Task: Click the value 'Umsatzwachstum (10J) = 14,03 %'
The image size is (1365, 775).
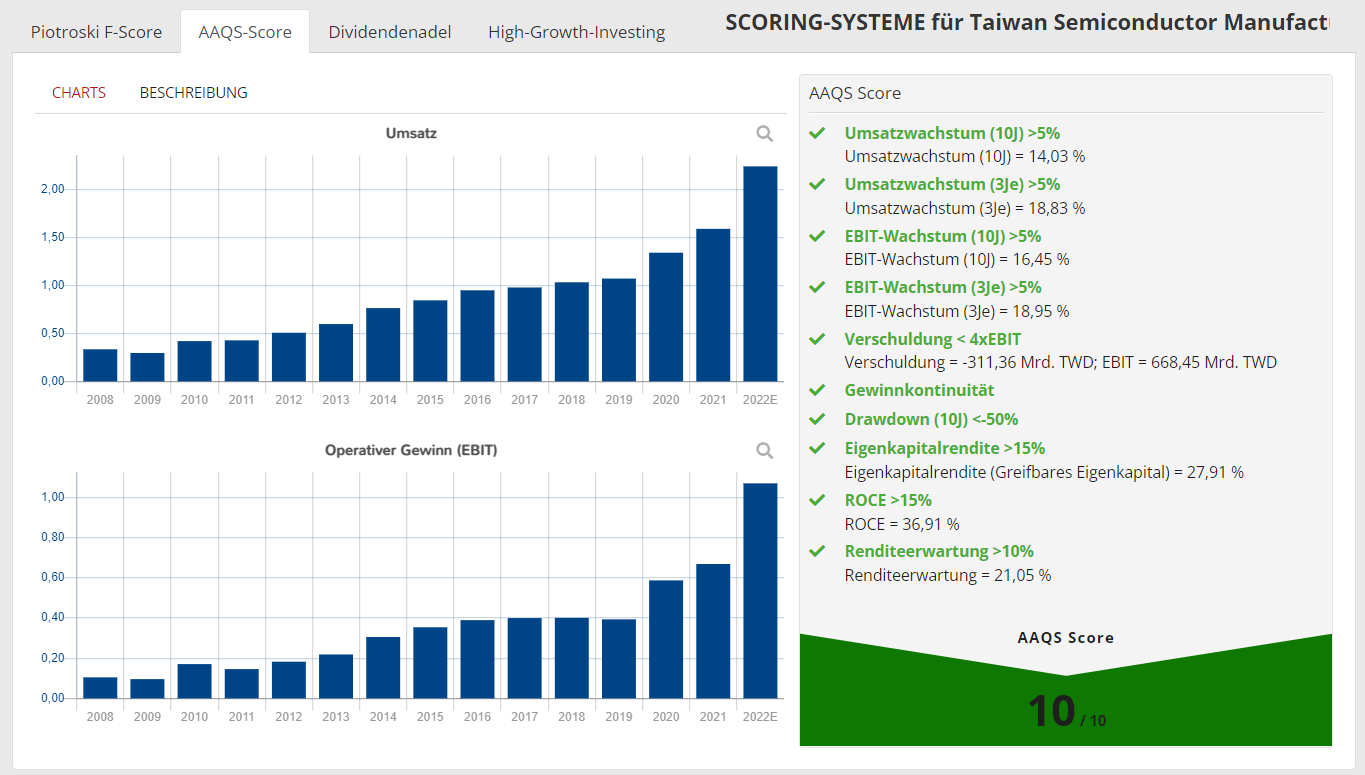Action: tap(965, 156)
